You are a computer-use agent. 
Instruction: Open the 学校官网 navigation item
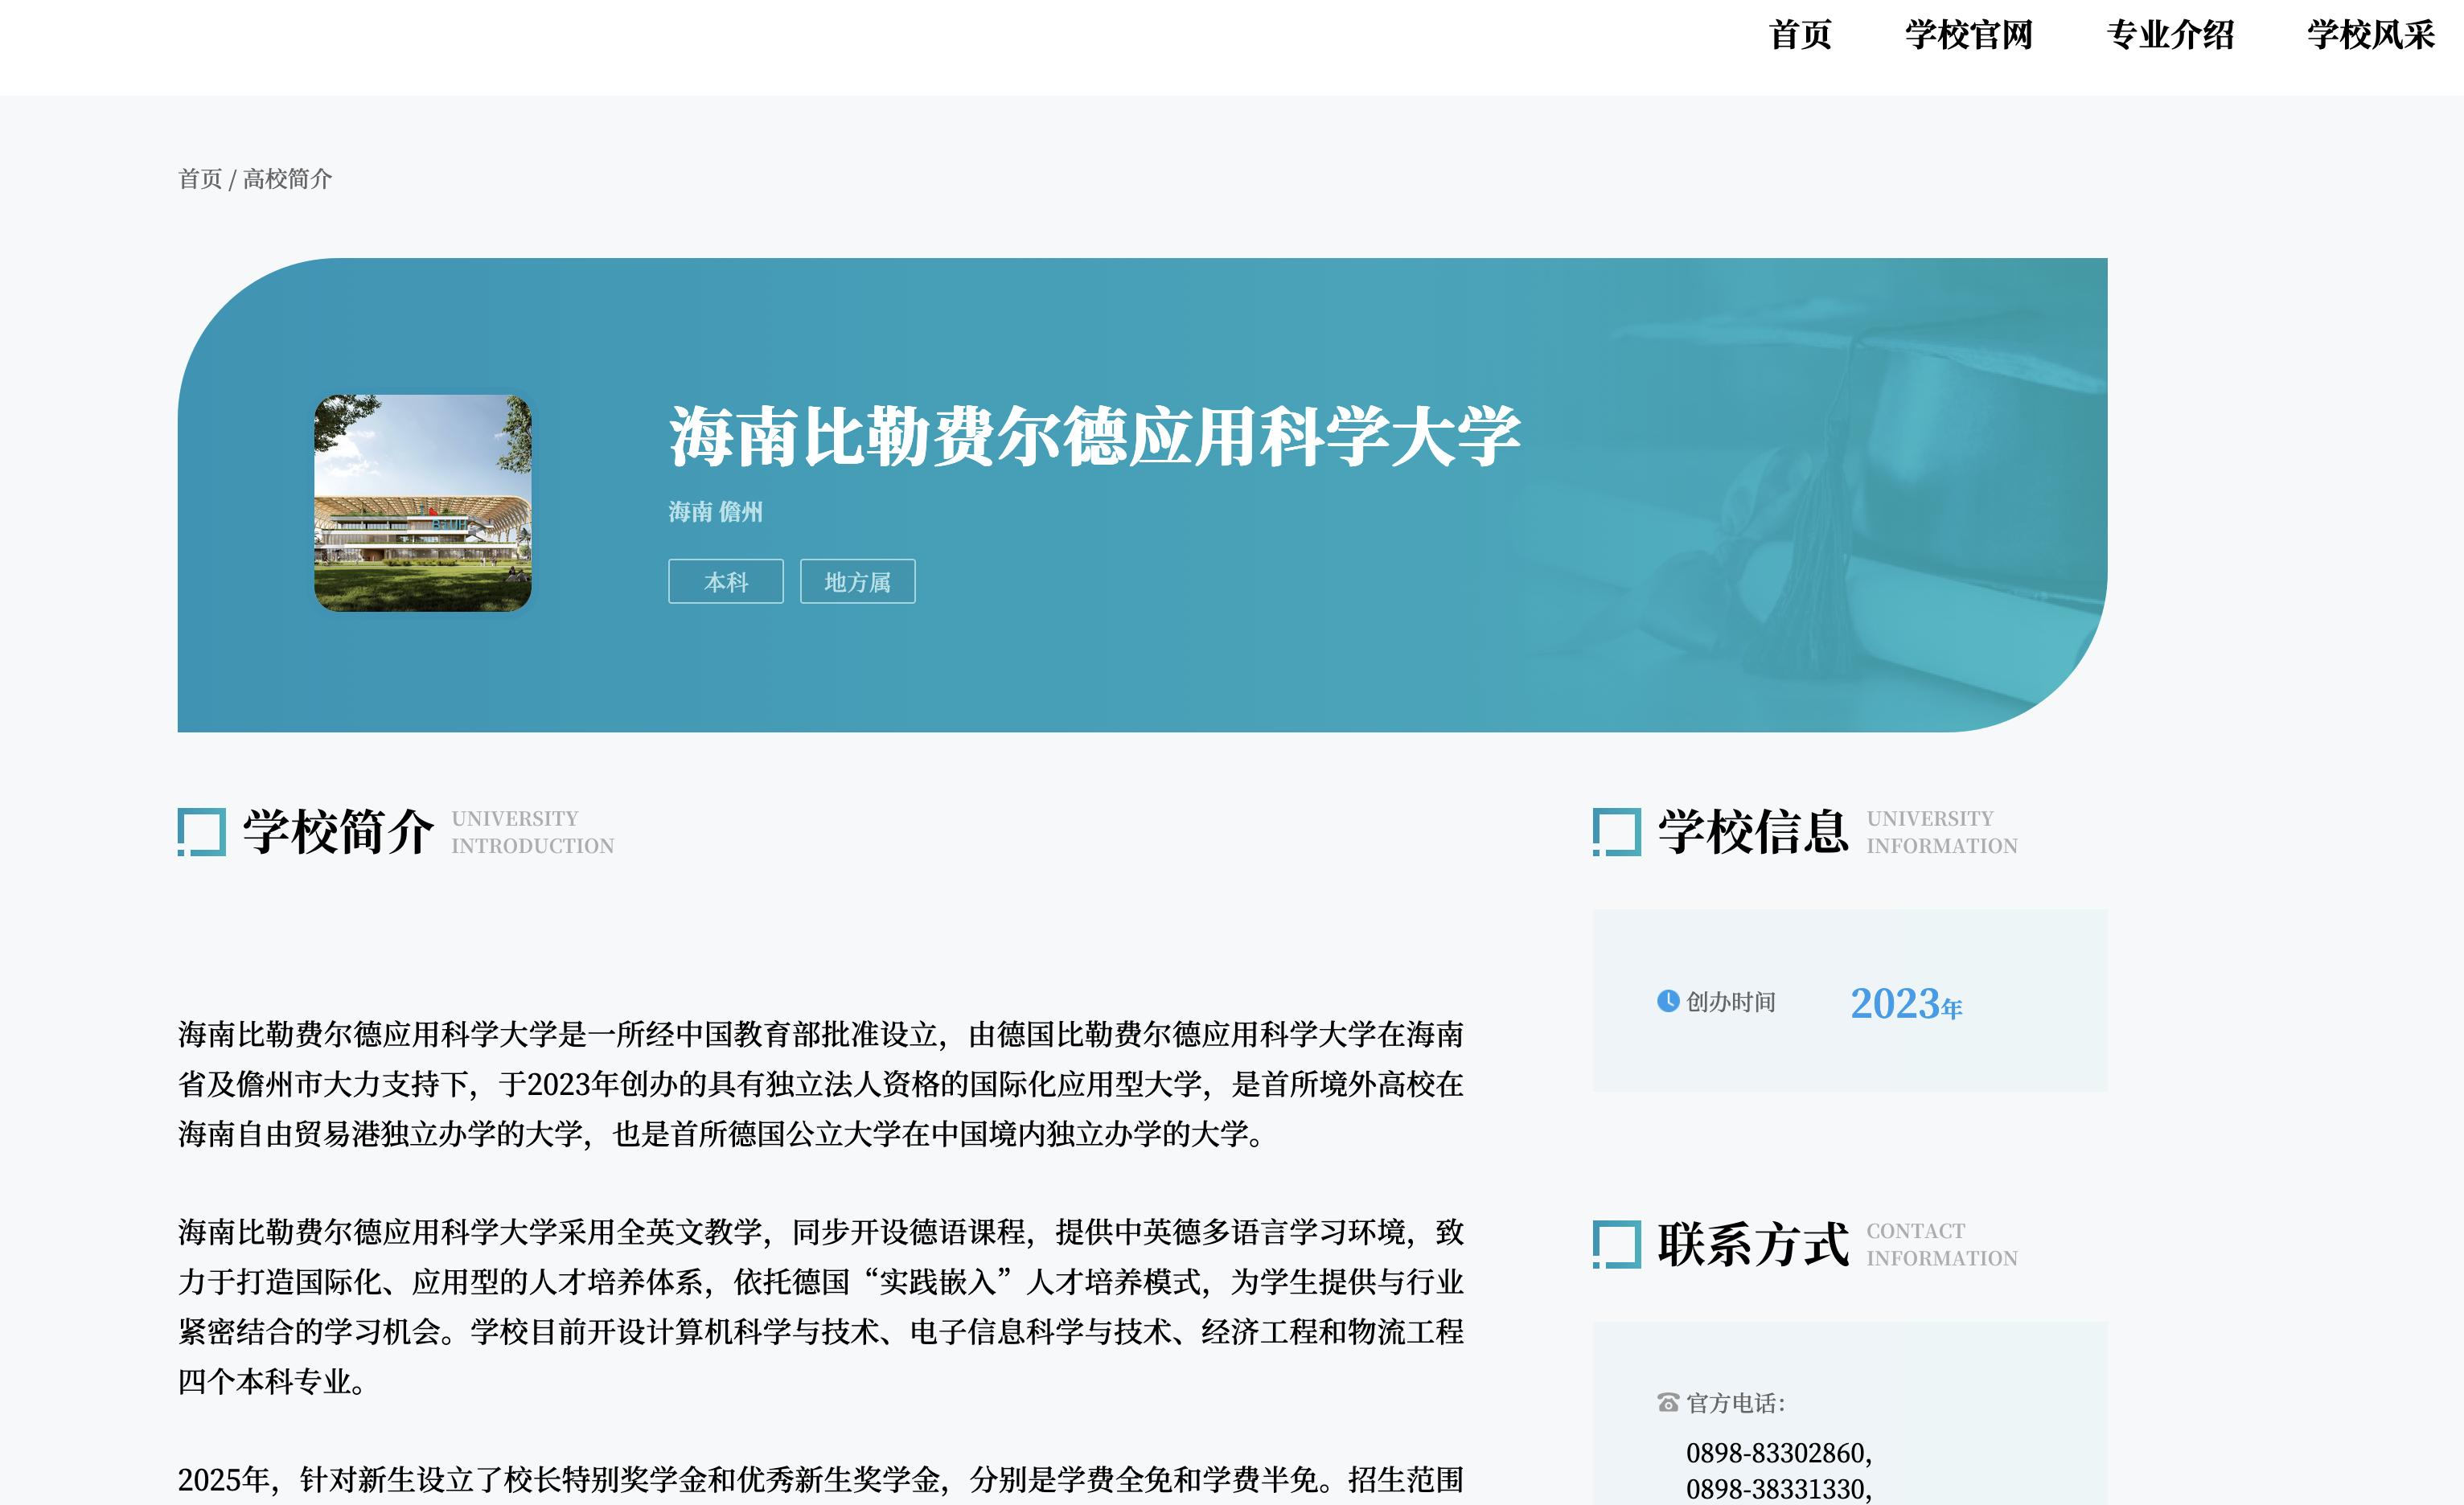coord(1968,35)
